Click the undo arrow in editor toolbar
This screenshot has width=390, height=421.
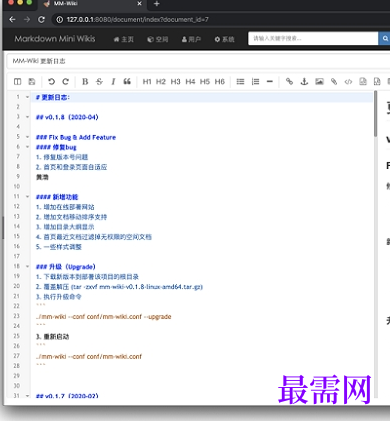51,82
